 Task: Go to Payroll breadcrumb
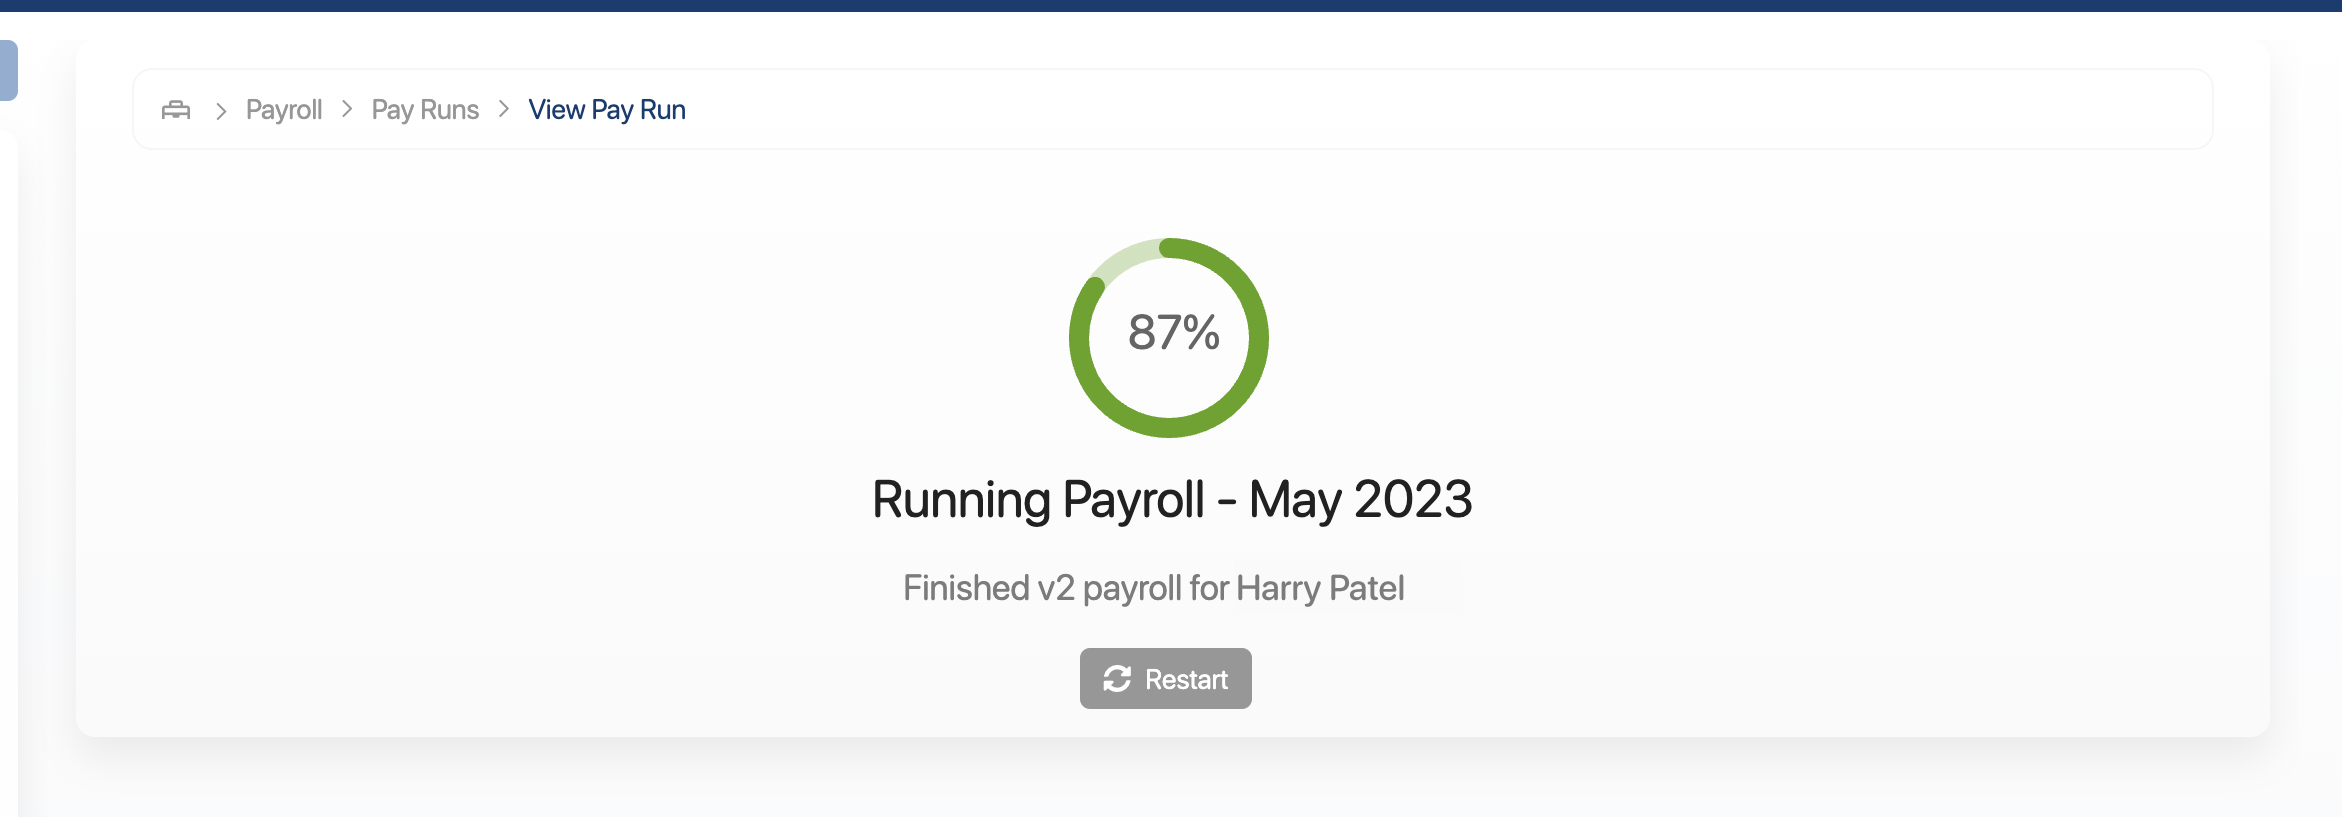click(x=284, y=110)
